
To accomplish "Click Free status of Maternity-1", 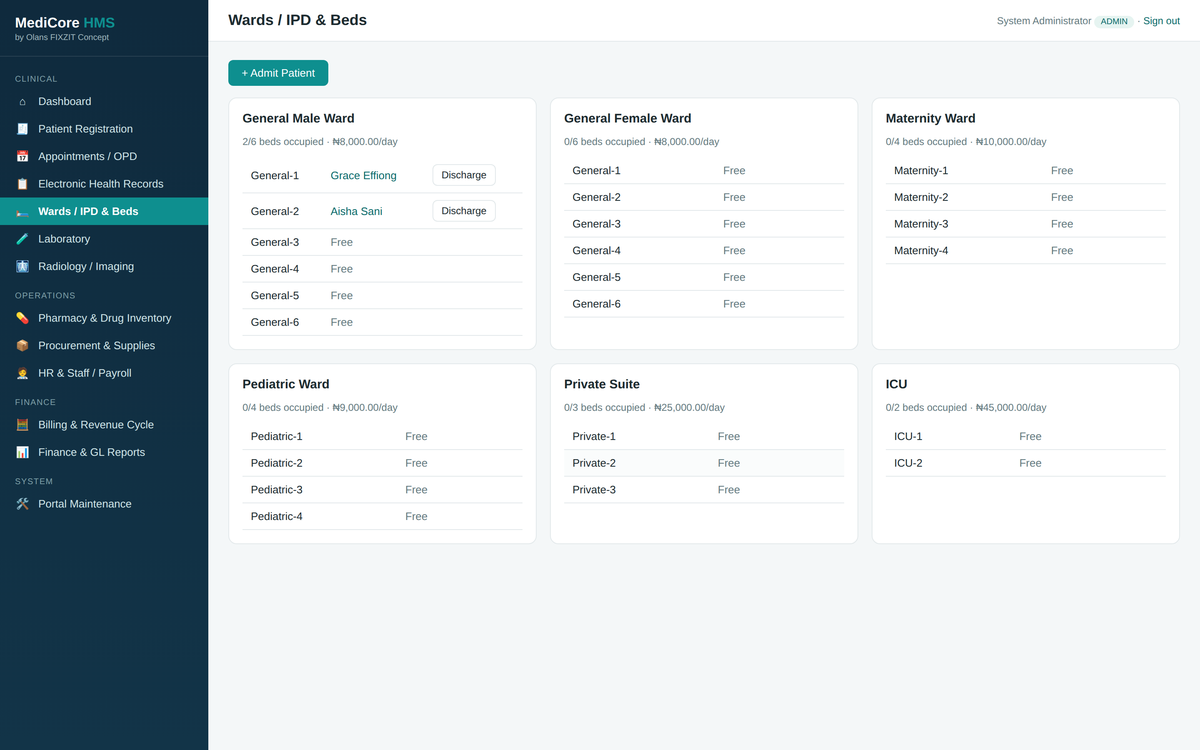I will pyautogui.click(x=1062, y=171).
